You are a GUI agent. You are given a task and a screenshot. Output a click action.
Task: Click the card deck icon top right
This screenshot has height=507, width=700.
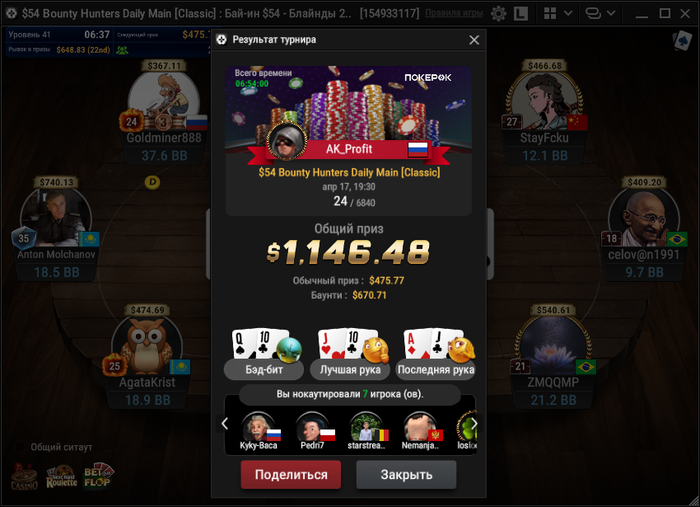[x=682, y=41]
